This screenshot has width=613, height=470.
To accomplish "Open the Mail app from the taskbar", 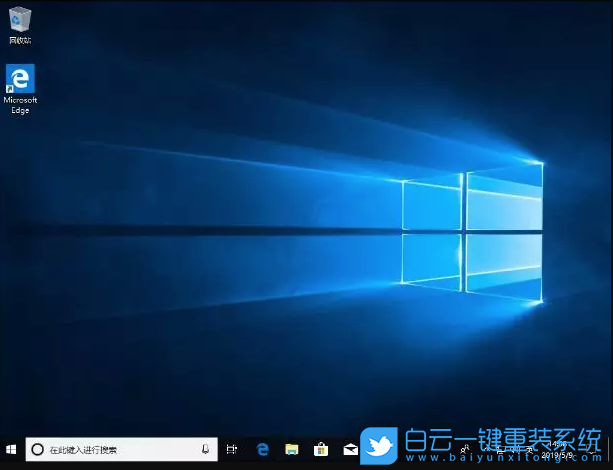I will (x=350, y=450).
